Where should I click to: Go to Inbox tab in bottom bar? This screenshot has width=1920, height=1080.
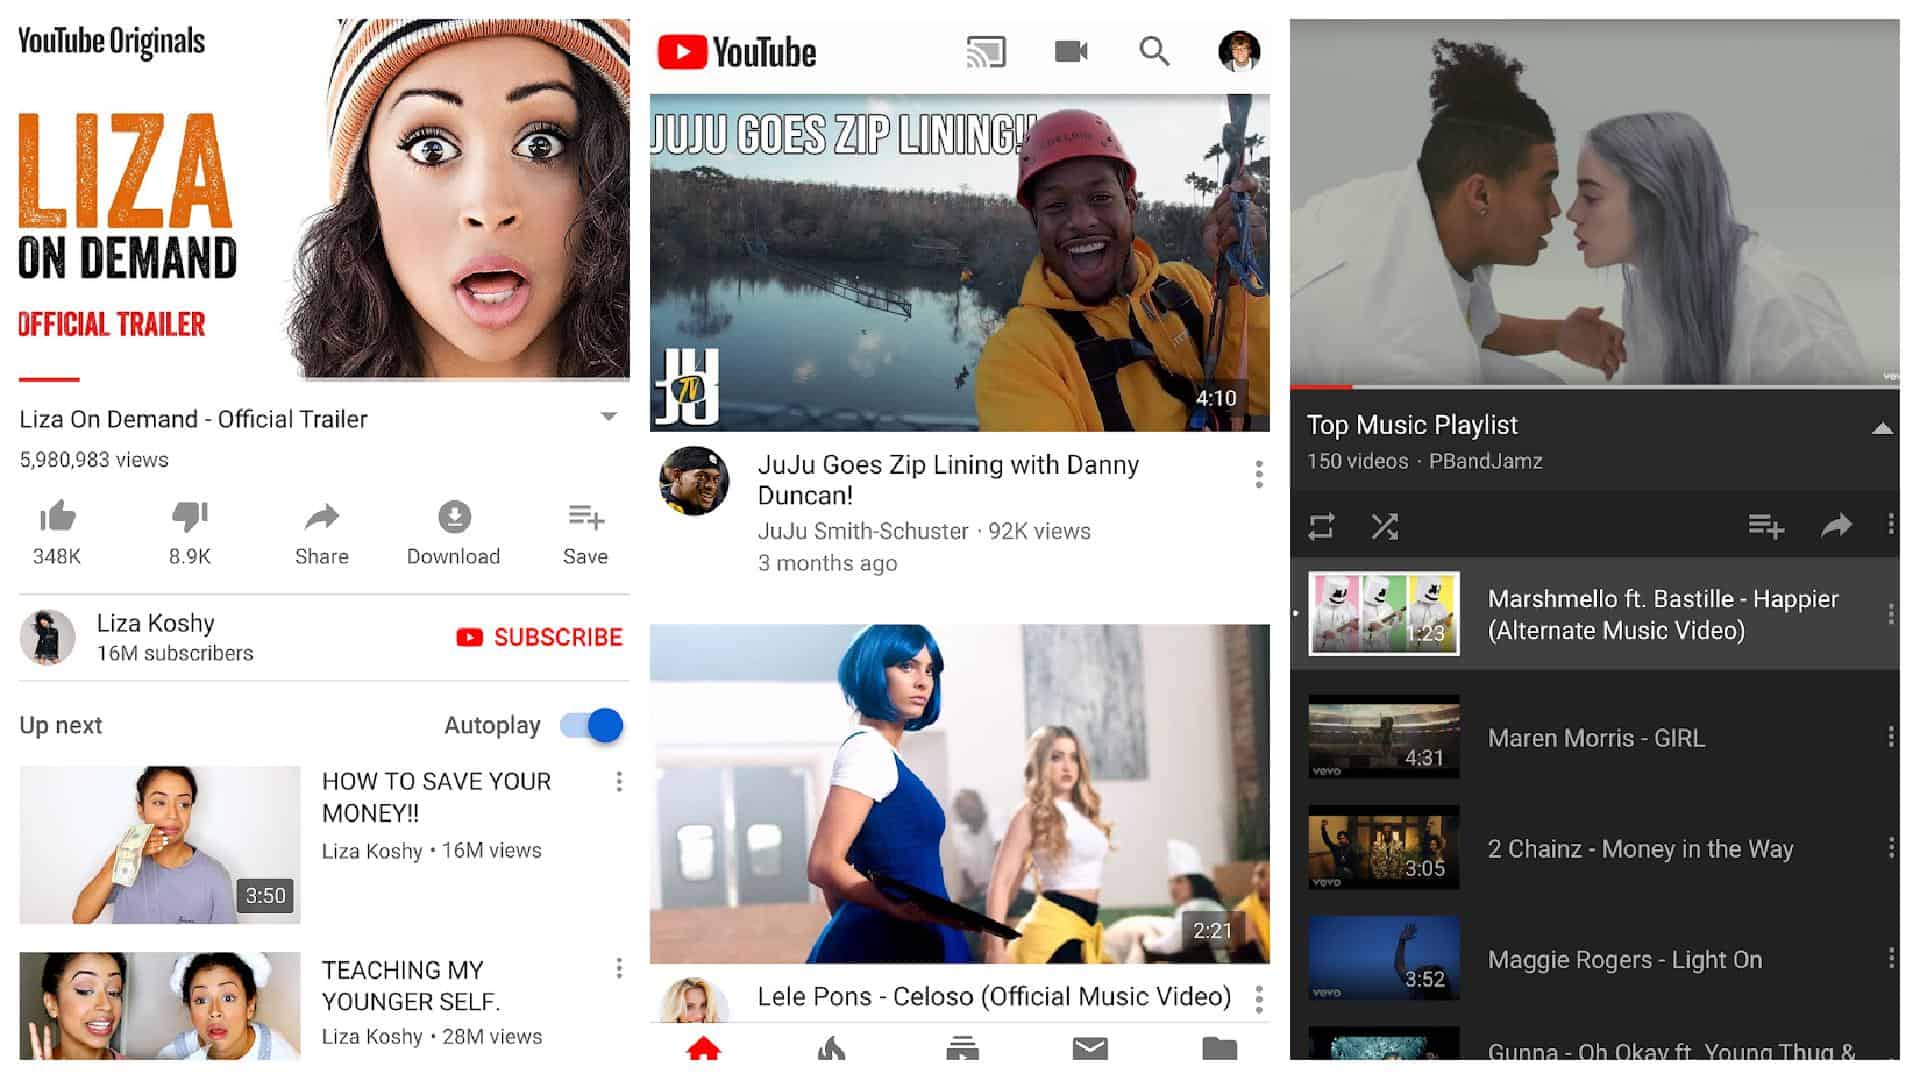coord(1090,1048)
